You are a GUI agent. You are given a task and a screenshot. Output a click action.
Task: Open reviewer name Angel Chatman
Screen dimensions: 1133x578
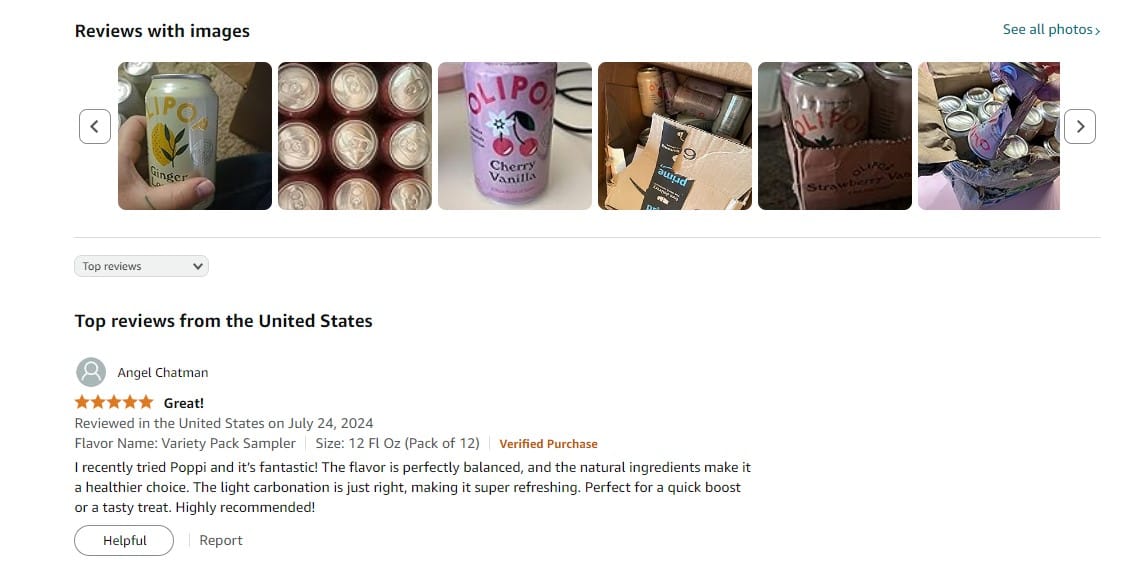163,373
